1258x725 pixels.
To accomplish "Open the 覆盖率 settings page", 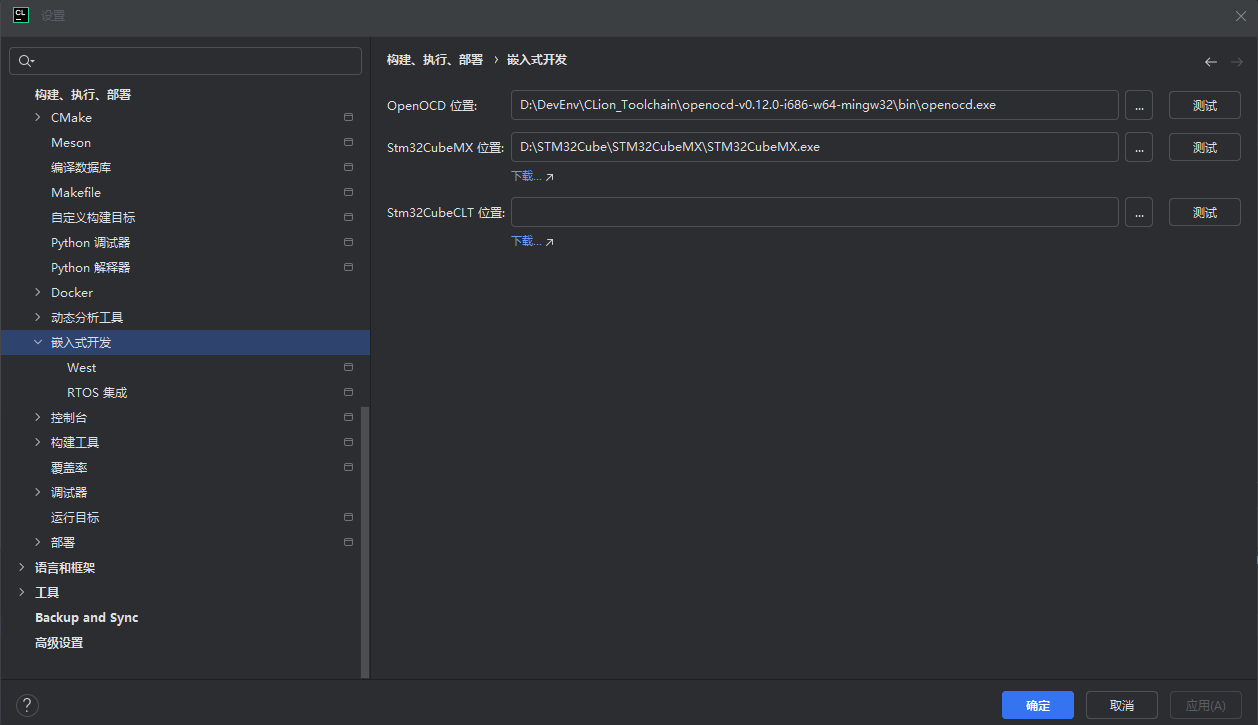I will click(69, 467).
